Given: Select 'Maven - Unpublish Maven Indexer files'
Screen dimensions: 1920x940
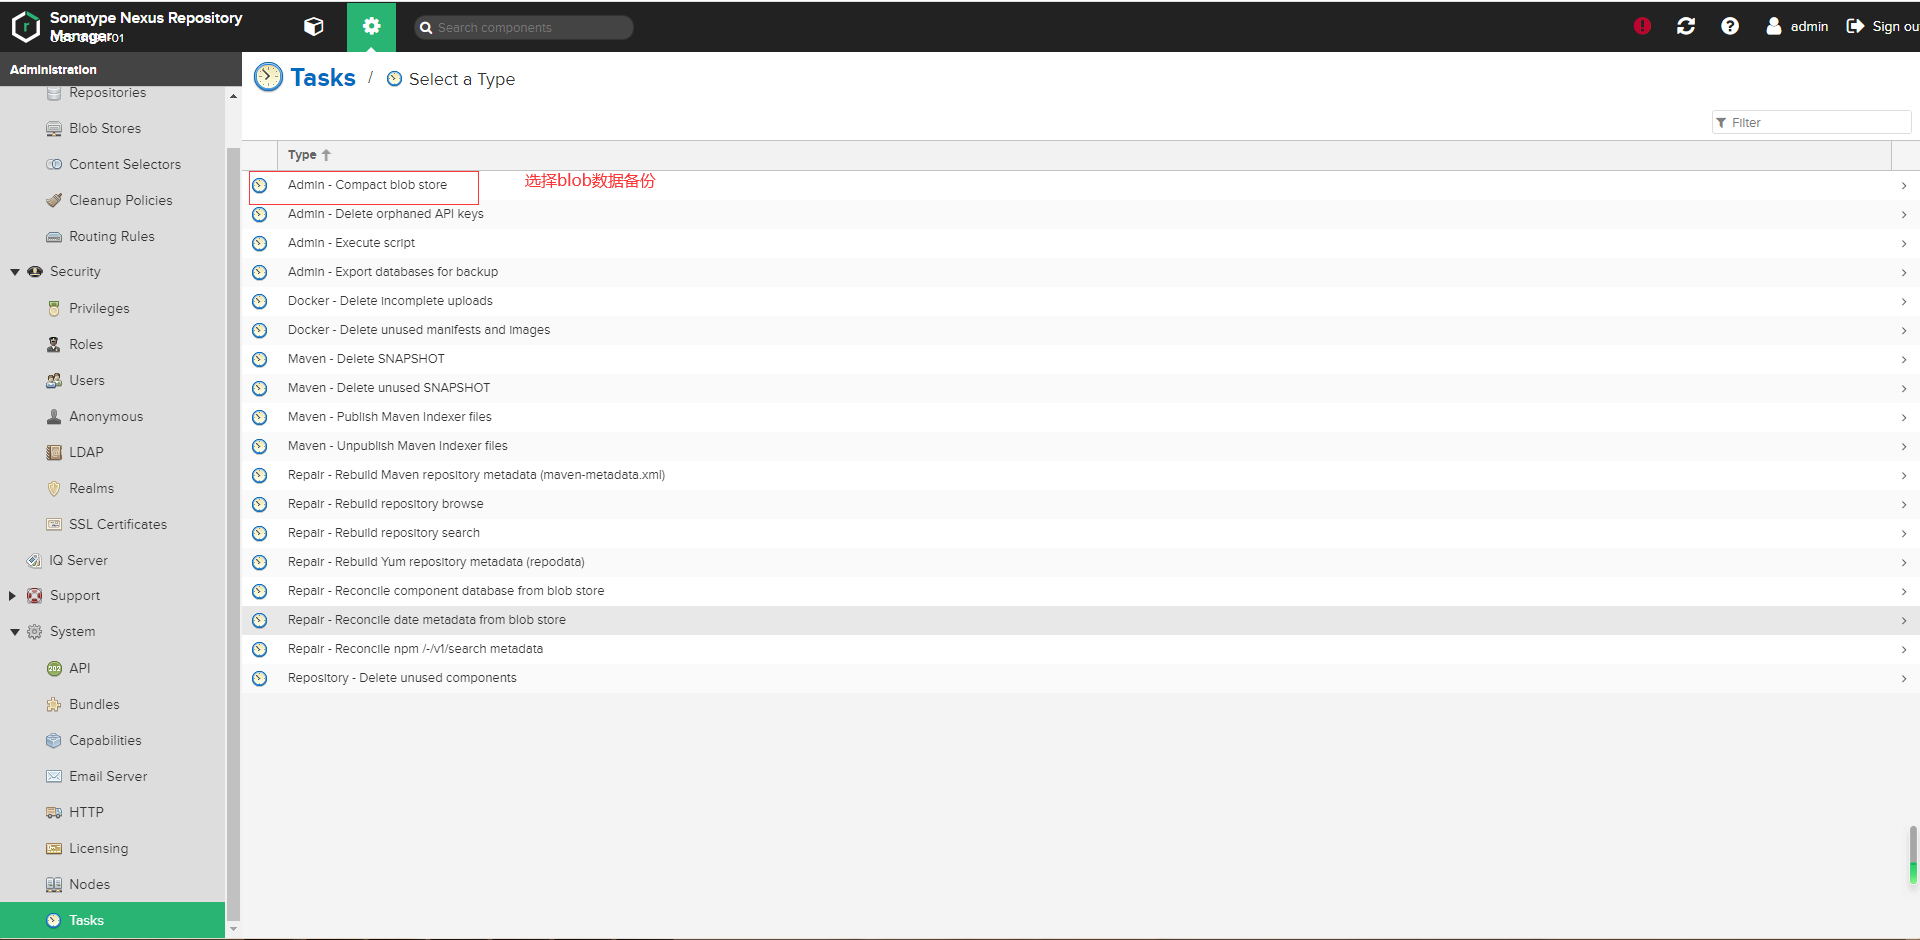Looking at the screenshot, I should [1081, 446].
